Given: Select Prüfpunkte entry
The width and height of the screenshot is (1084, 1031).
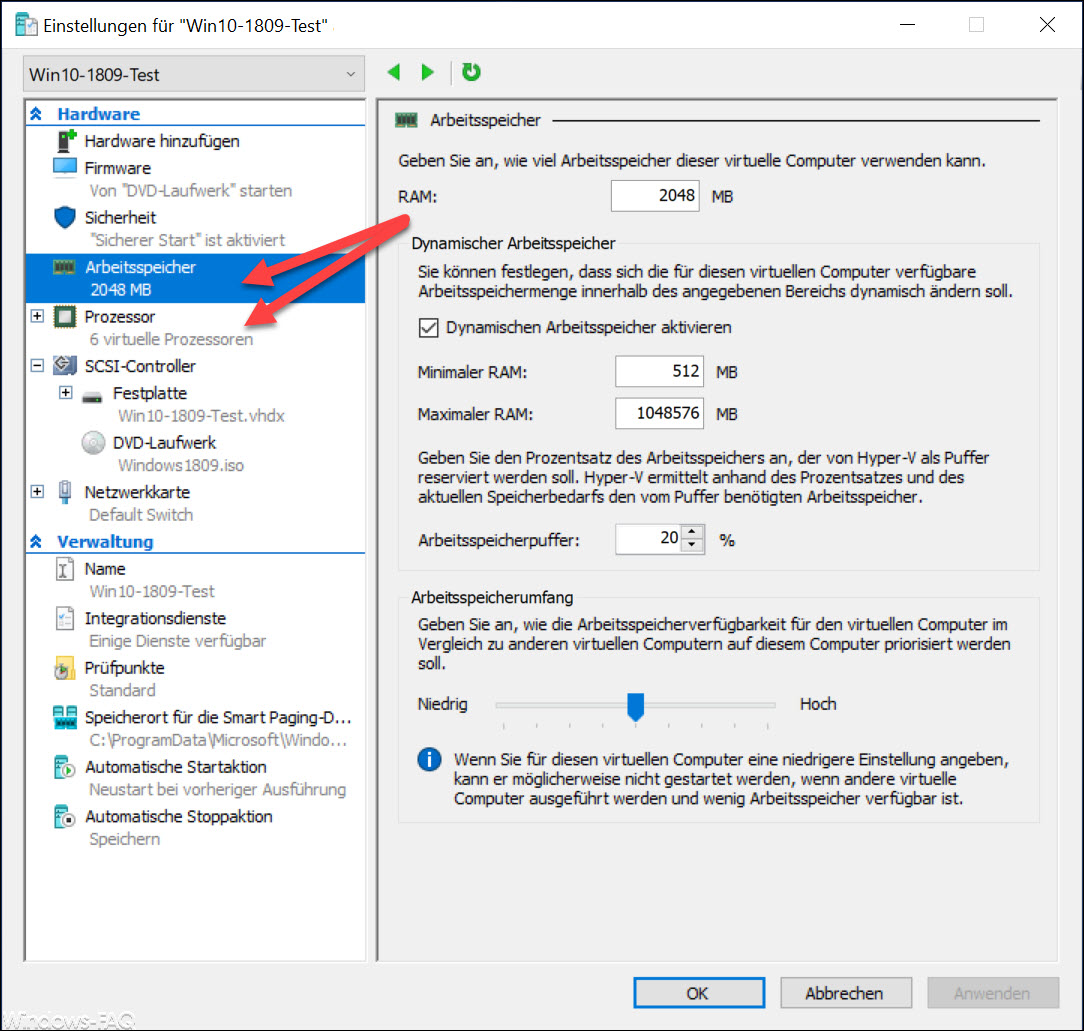Looking at the screenshot, I should 124,668.
